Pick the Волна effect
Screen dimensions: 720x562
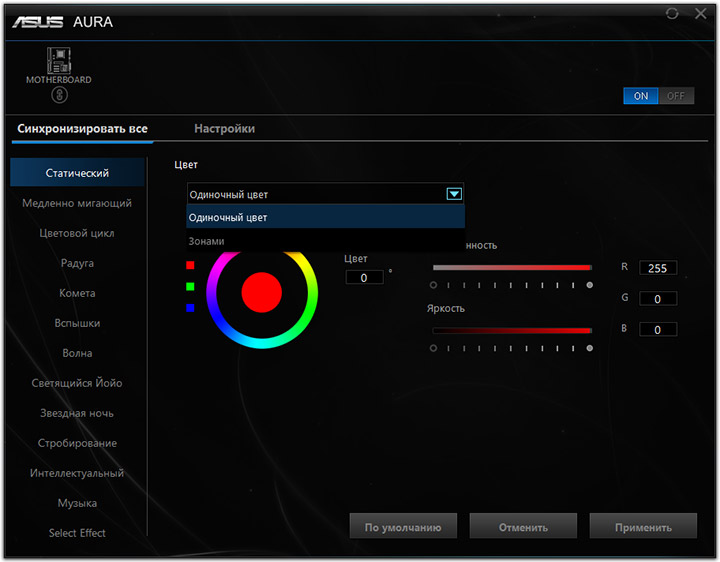(x=77, y=353)
